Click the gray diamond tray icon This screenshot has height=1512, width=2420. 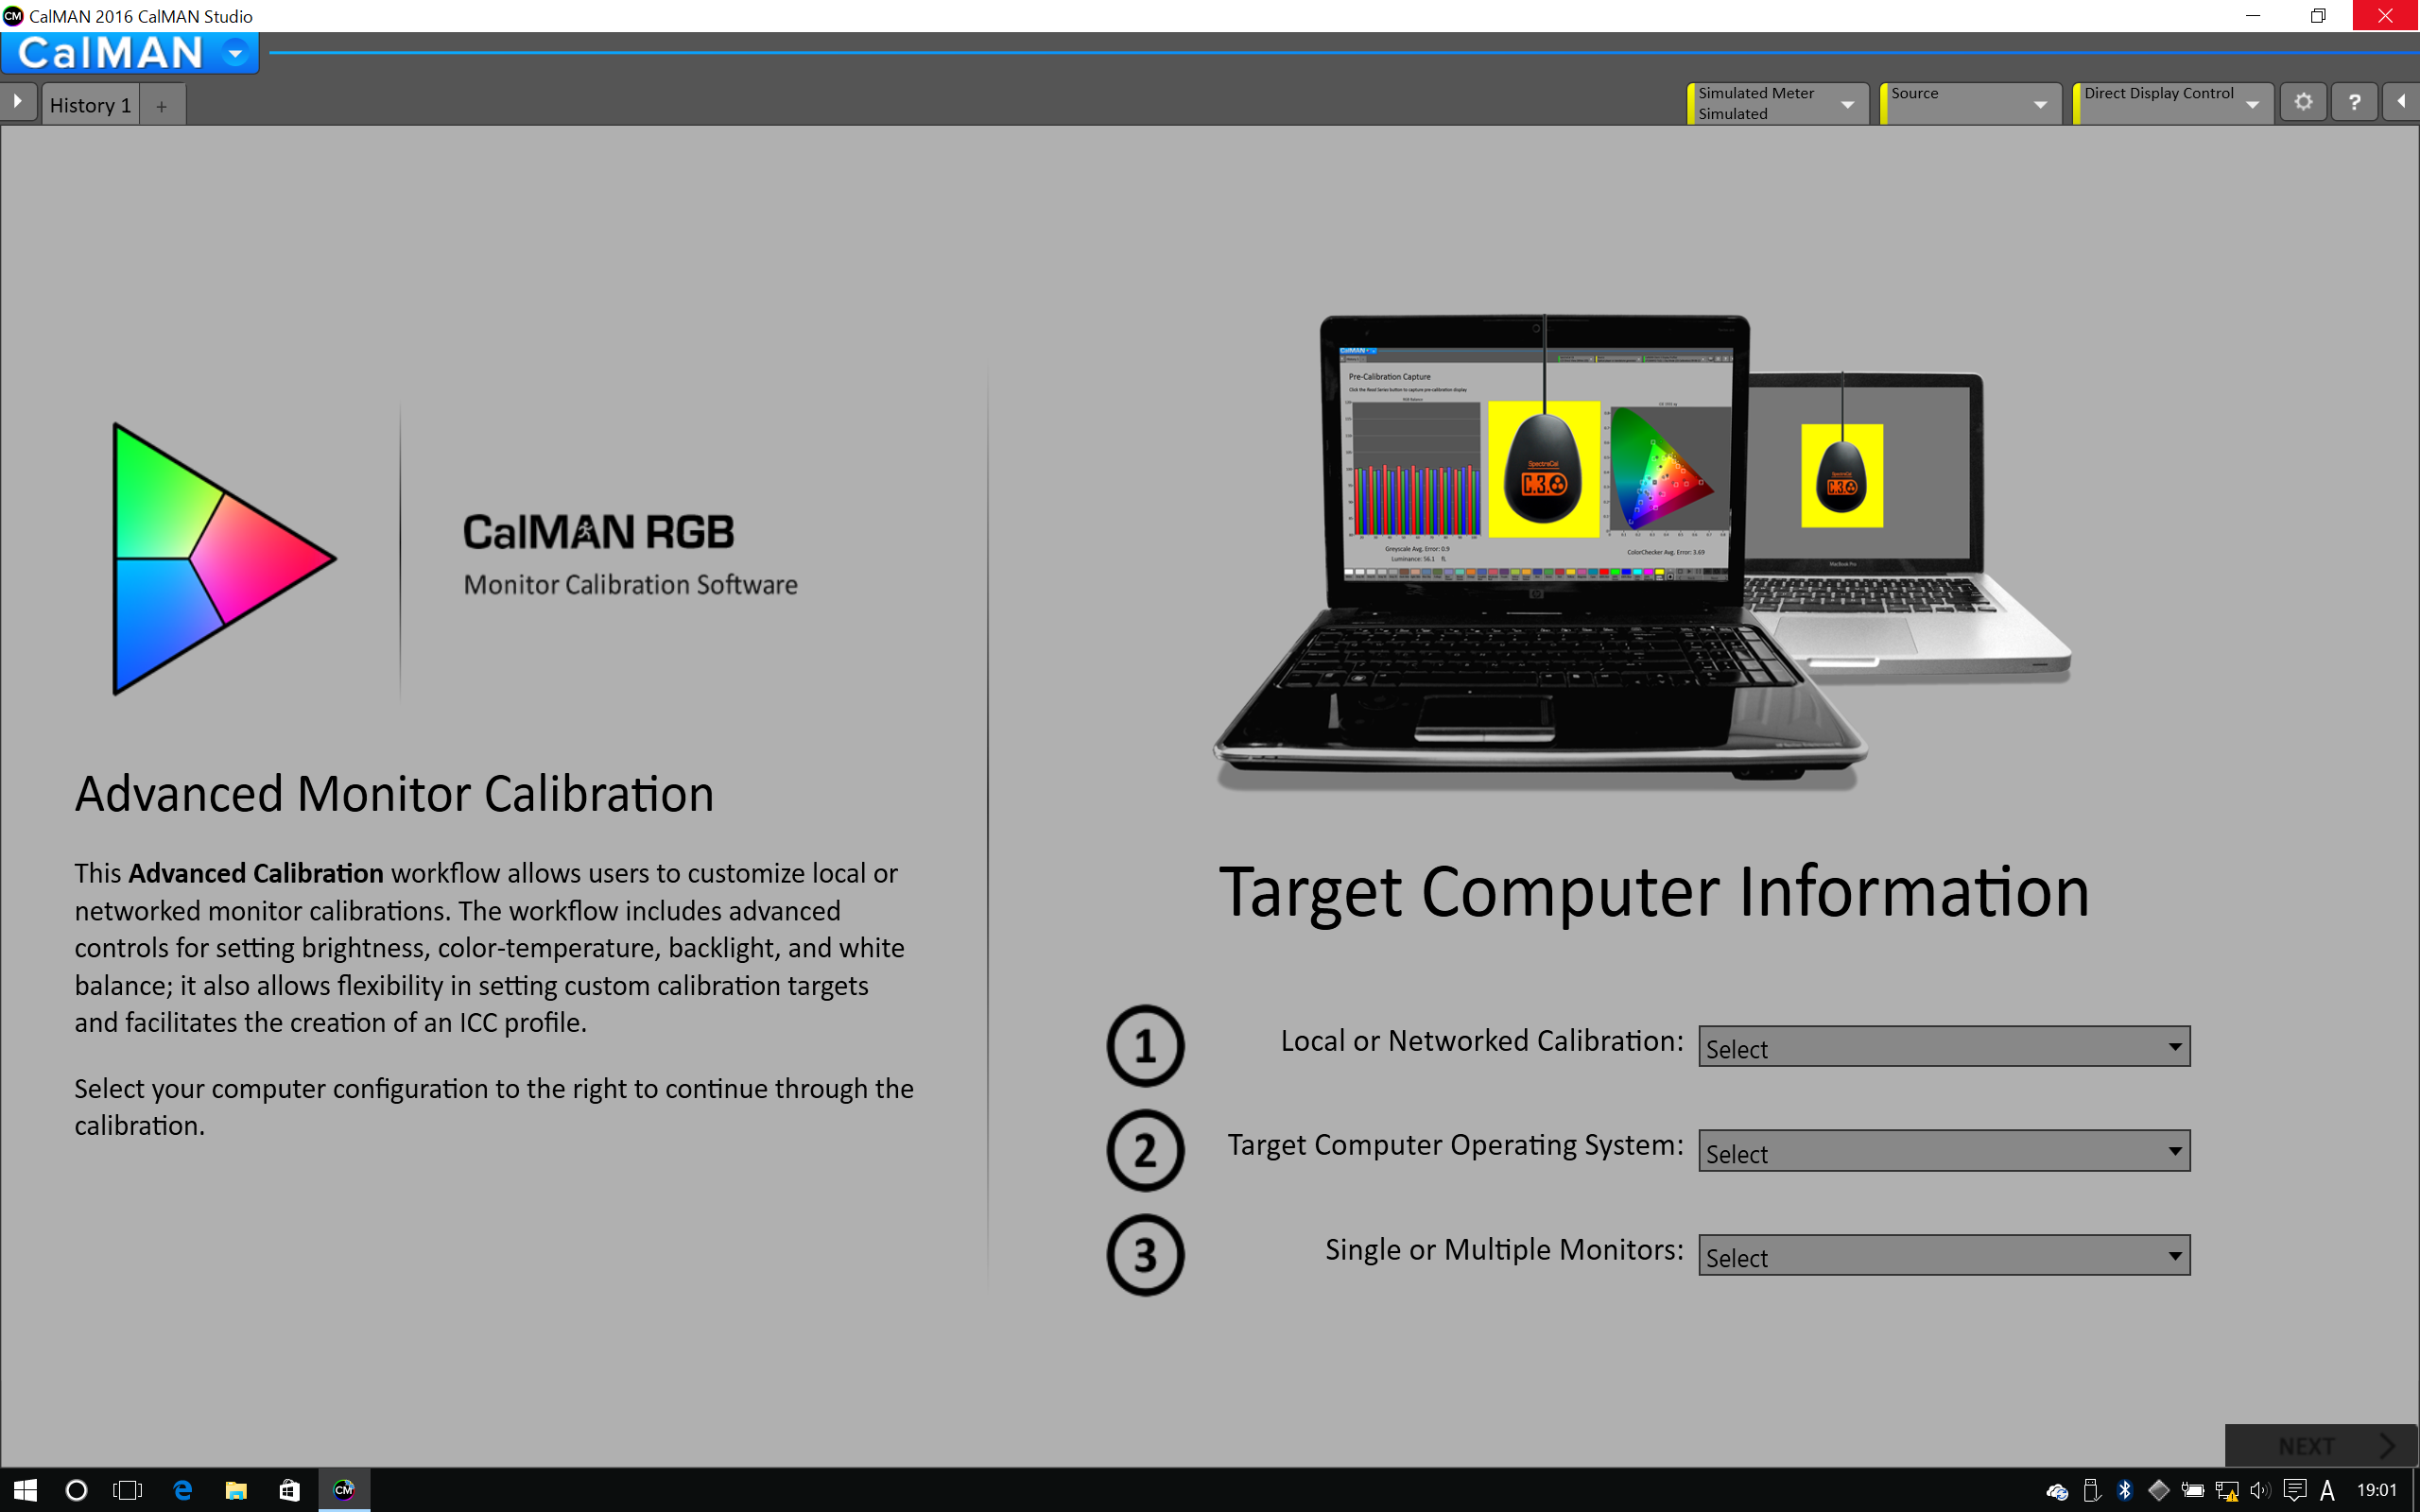coord(2159,1491)
